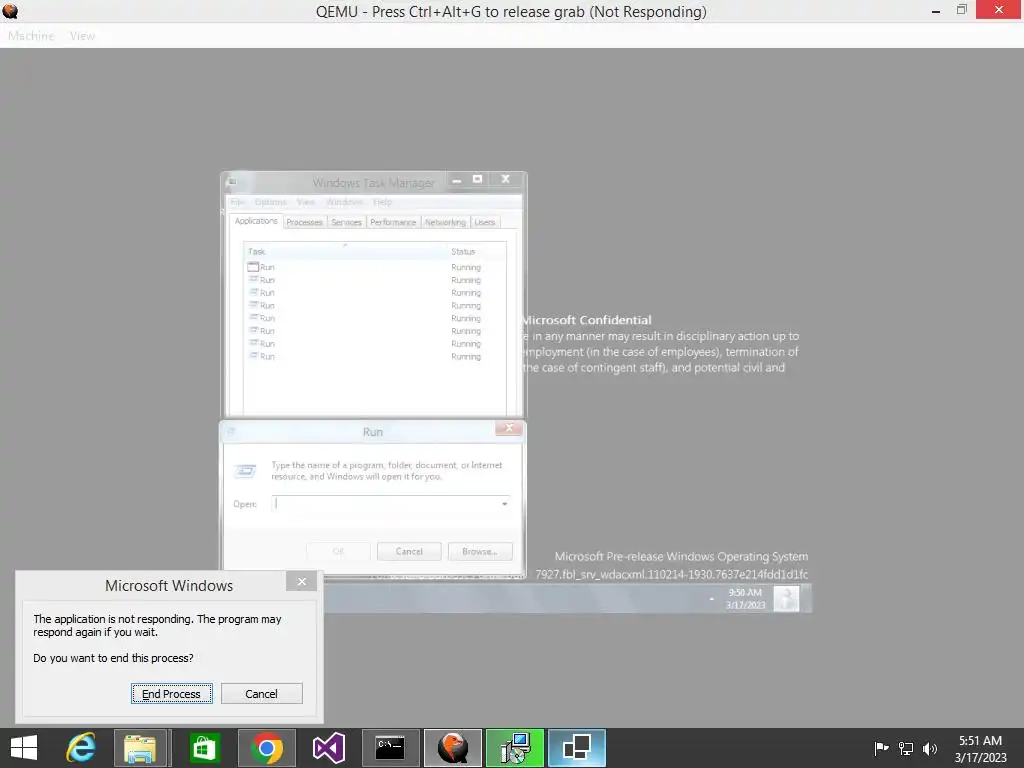
Task: Select the first Run task row
Action: (374, 267)
